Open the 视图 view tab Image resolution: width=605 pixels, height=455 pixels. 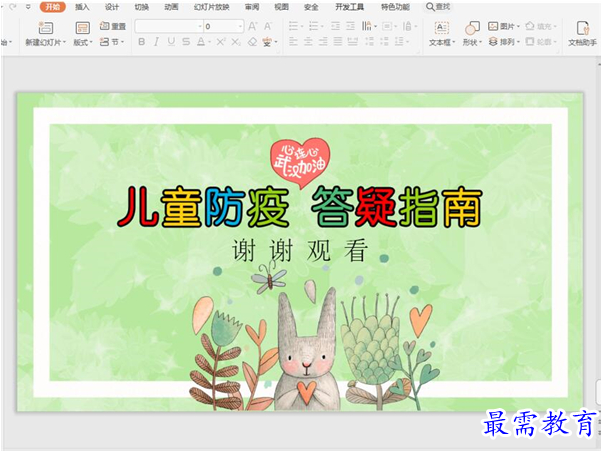[x=281, y=7]
